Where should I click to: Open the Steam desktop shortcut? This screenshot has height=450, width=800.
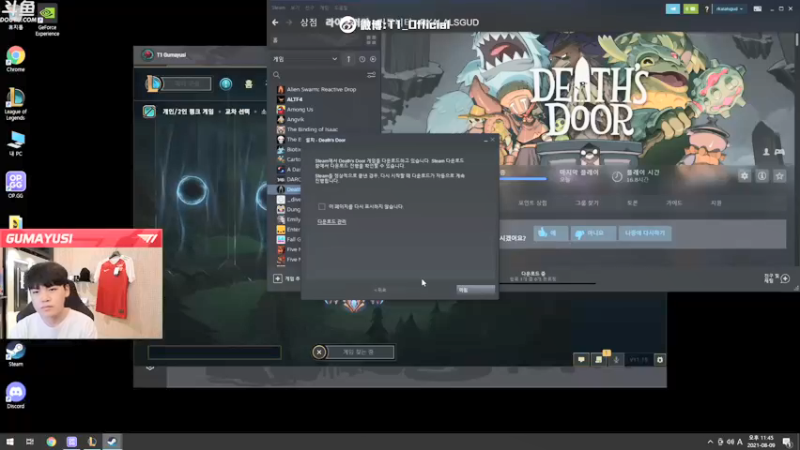coord(15,354)
